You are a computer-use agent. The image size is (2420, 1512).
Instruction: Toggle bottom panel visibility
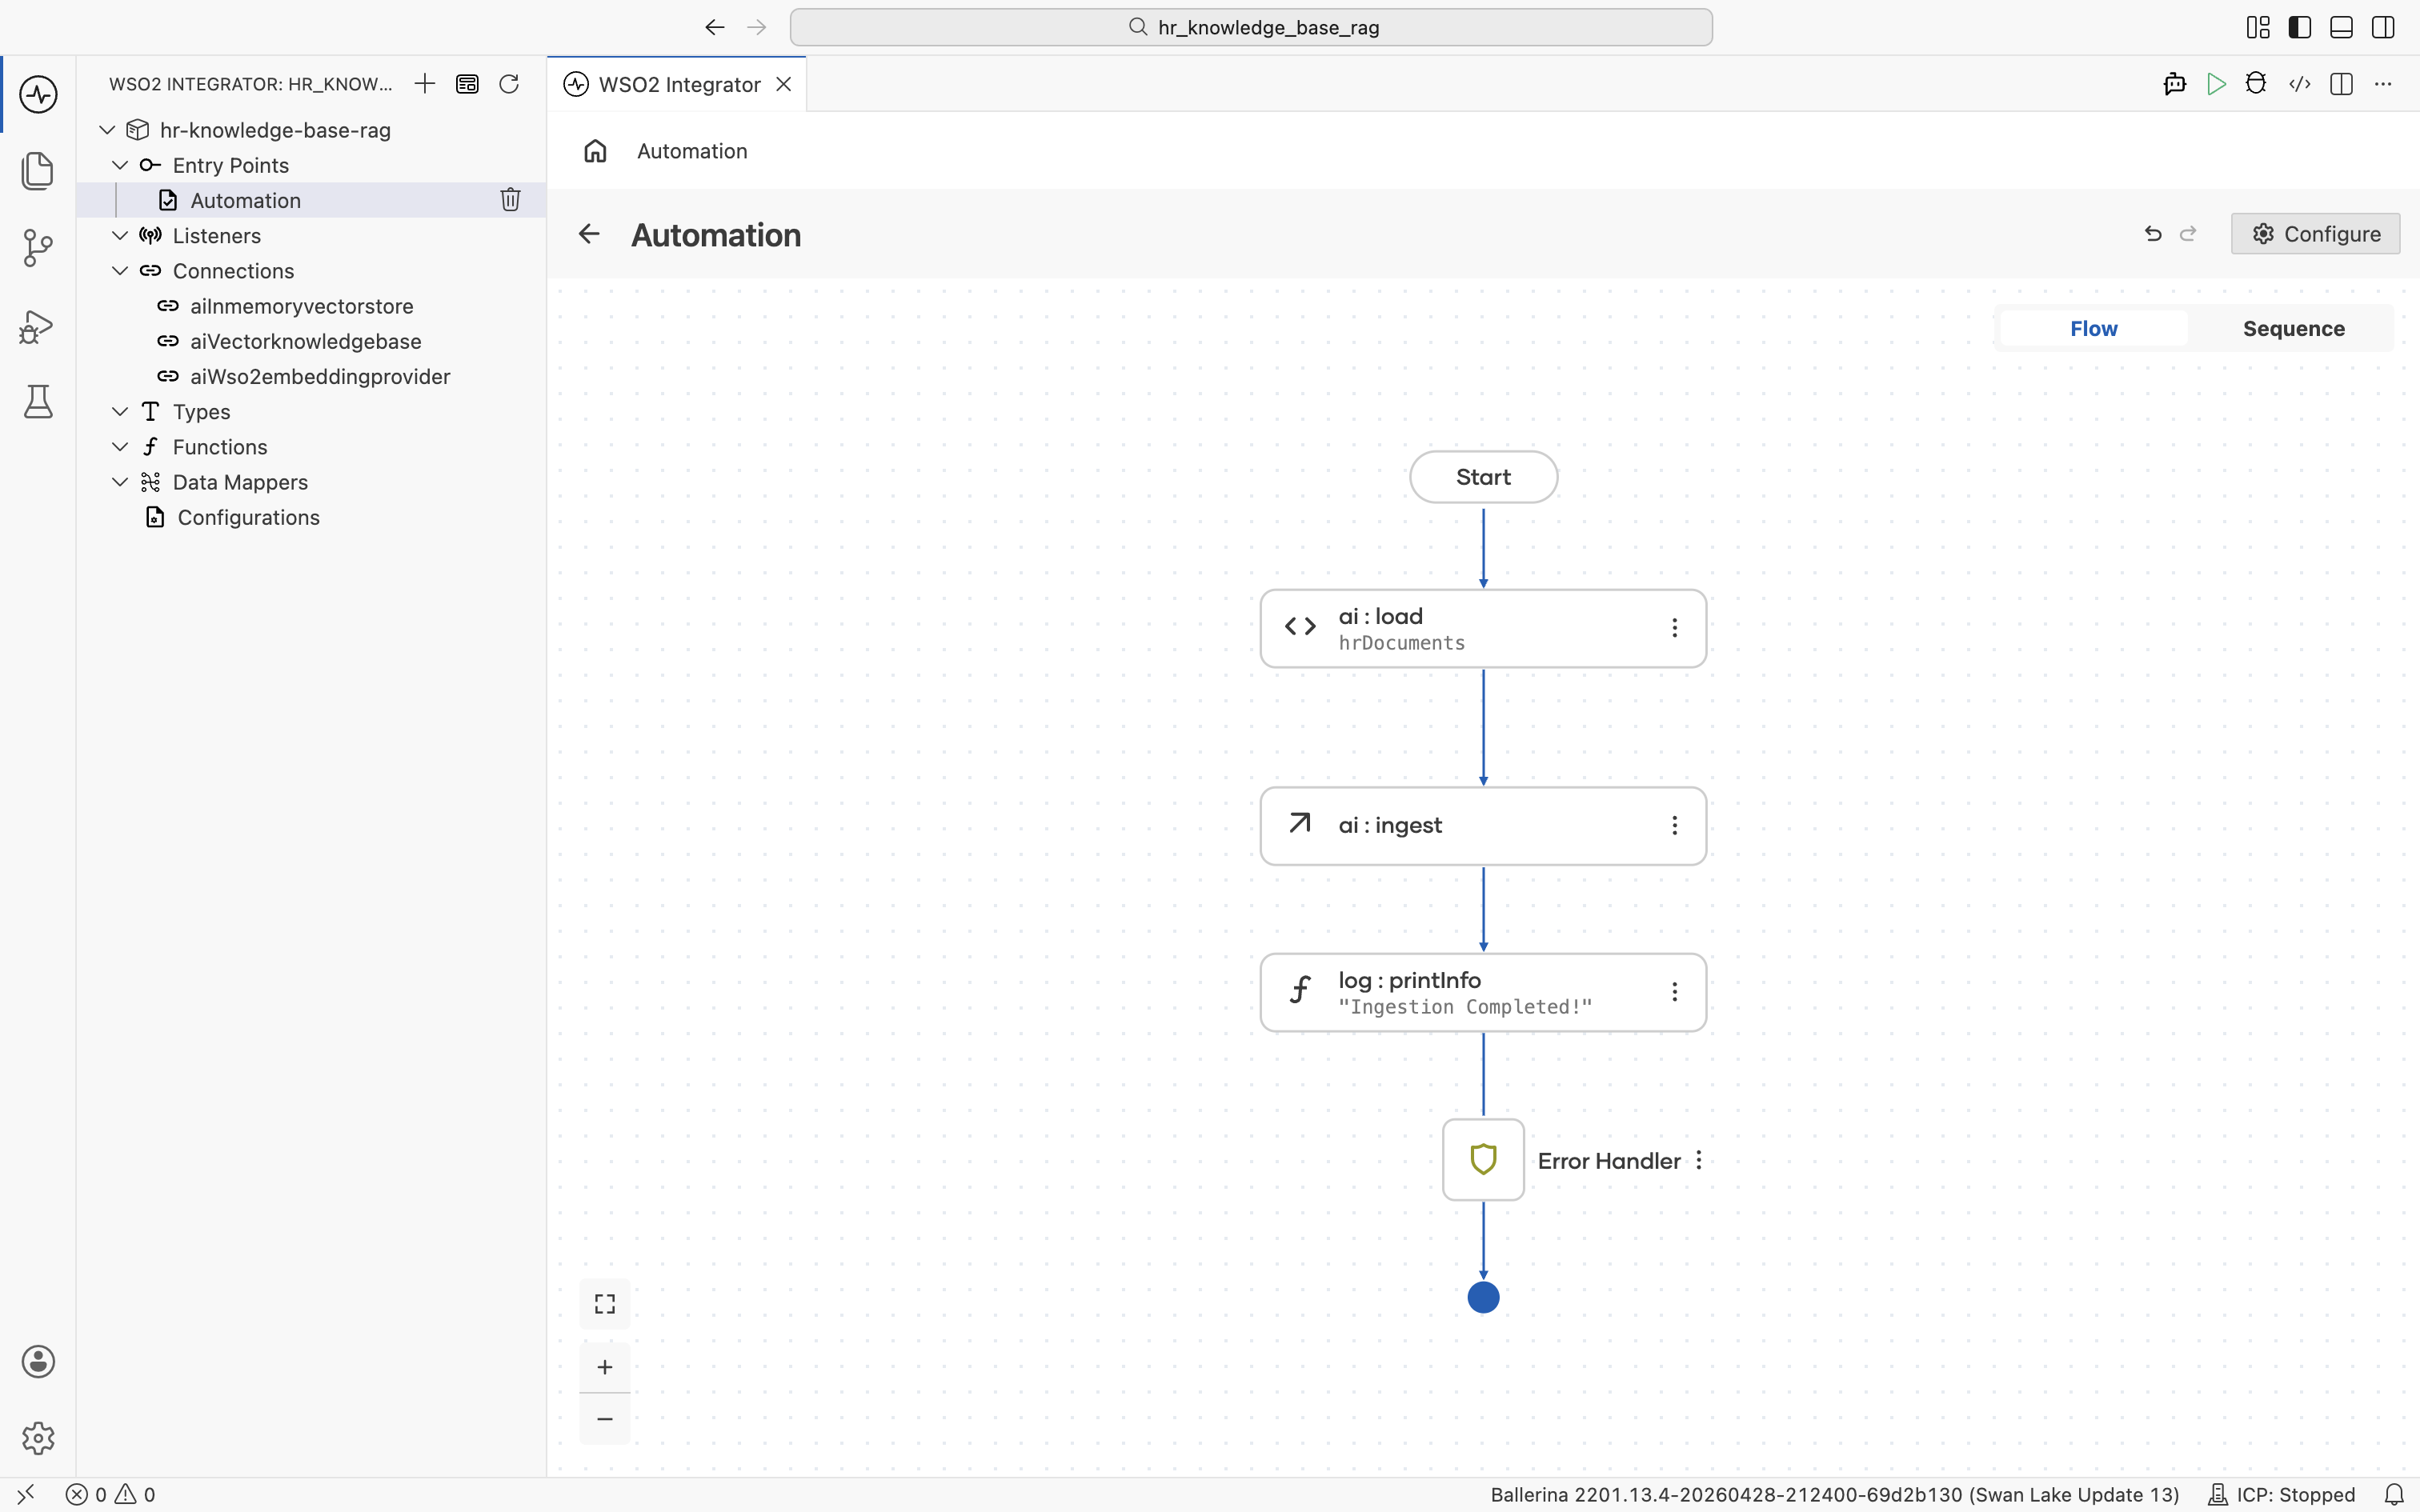(x=2341, y=27)
